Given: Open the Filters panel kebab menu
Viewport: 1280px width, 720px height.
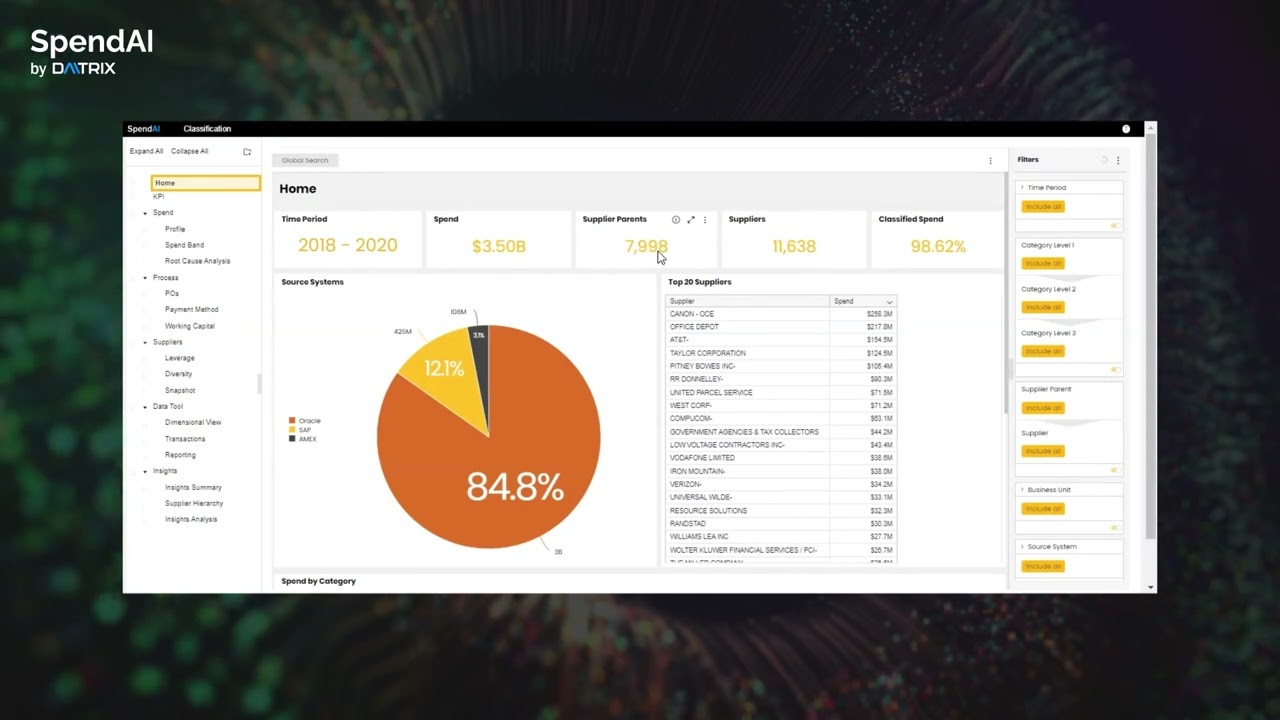Looking at the screenshot, I should (1118, 160).
